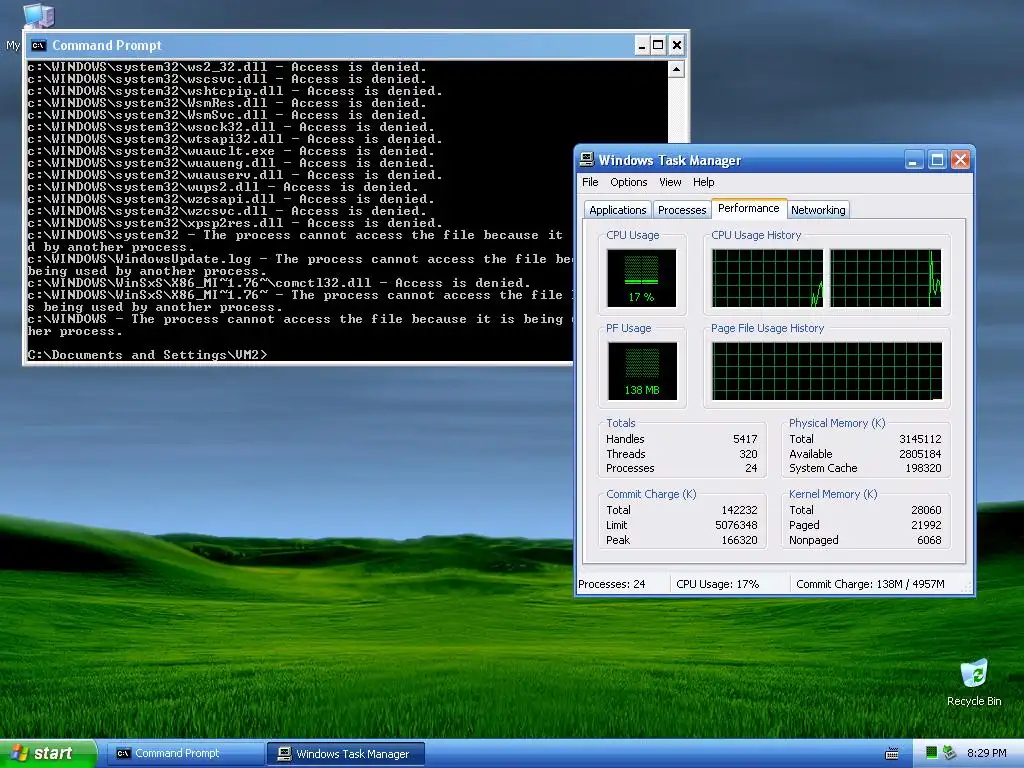Screen dimensions: 1024x768
Task: Click status bar 'Commit Charge: 138M / 4957M'
Action: click(x=871, y=584)
